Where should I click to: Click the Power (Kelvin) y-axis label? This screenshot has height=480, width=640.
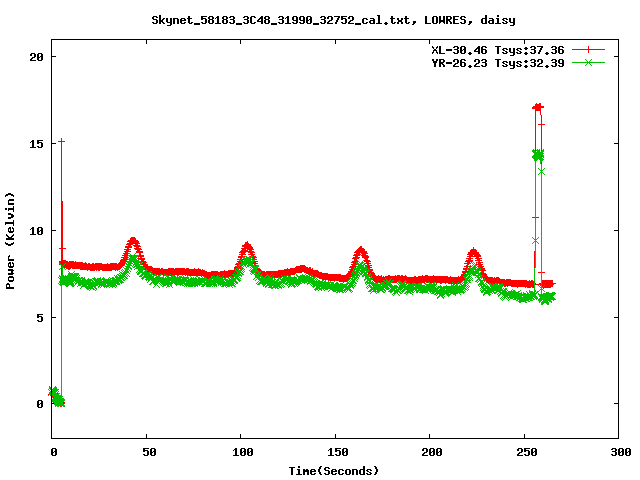click(x=10, y=241)
